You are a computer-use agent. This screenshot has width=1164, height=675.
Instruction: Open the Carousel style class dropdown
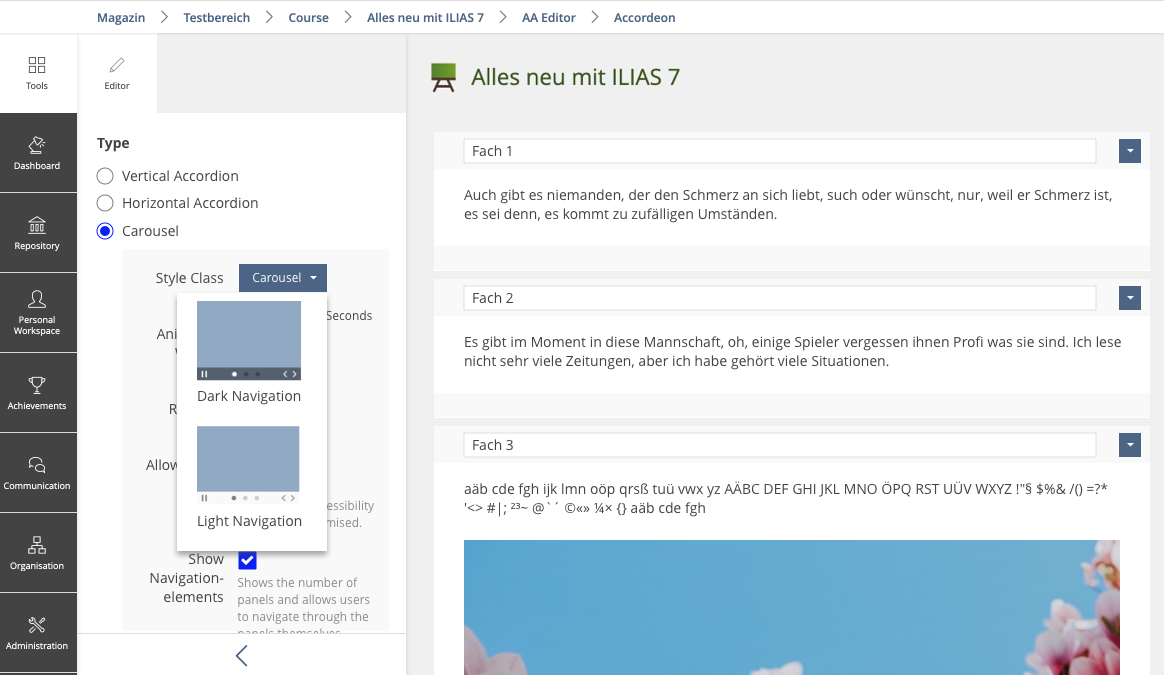click(283, 278)
